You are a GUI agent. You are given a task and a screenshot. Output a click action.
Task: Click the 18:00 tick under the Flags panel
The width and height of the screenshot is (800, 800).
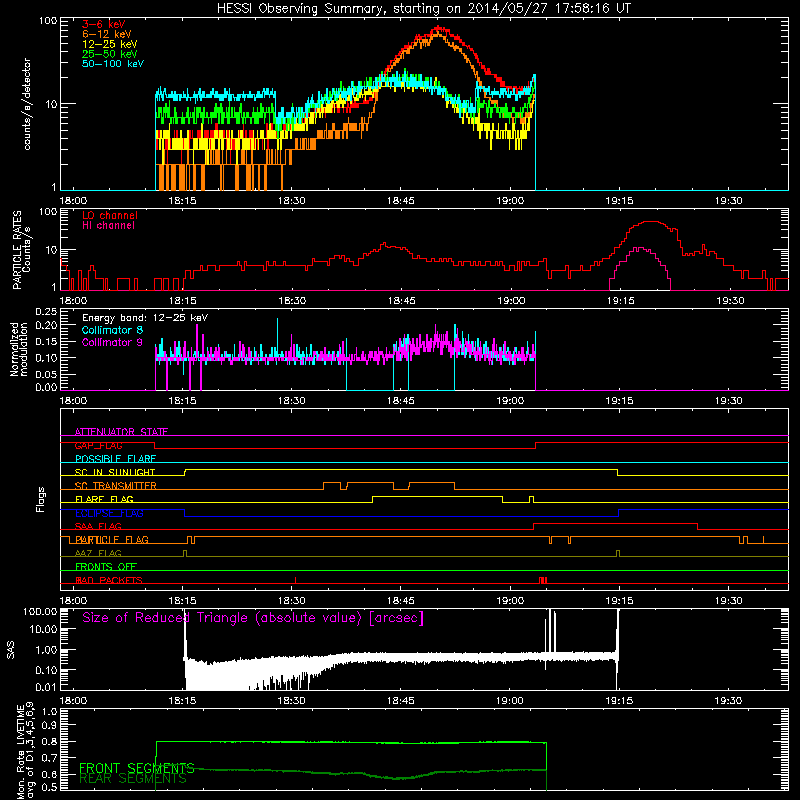click(73, 601)
